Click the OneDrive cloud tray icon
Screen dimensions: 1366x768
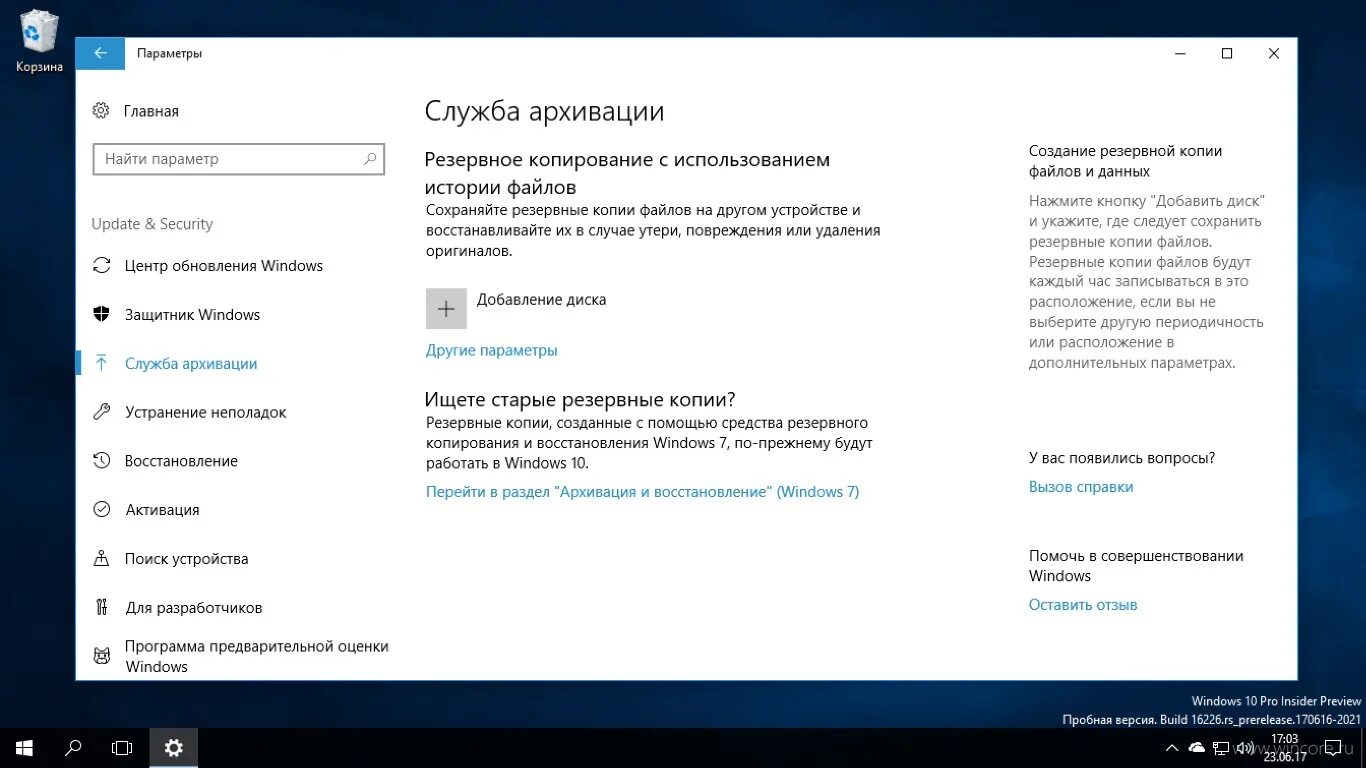[x=1196, y=748]
